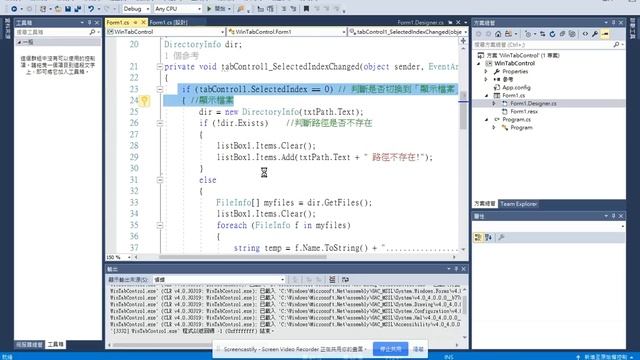The height and width of the screenshot is (360, 640).
Task: Collapse the Program.cs tree node
Action: [487, 120]
